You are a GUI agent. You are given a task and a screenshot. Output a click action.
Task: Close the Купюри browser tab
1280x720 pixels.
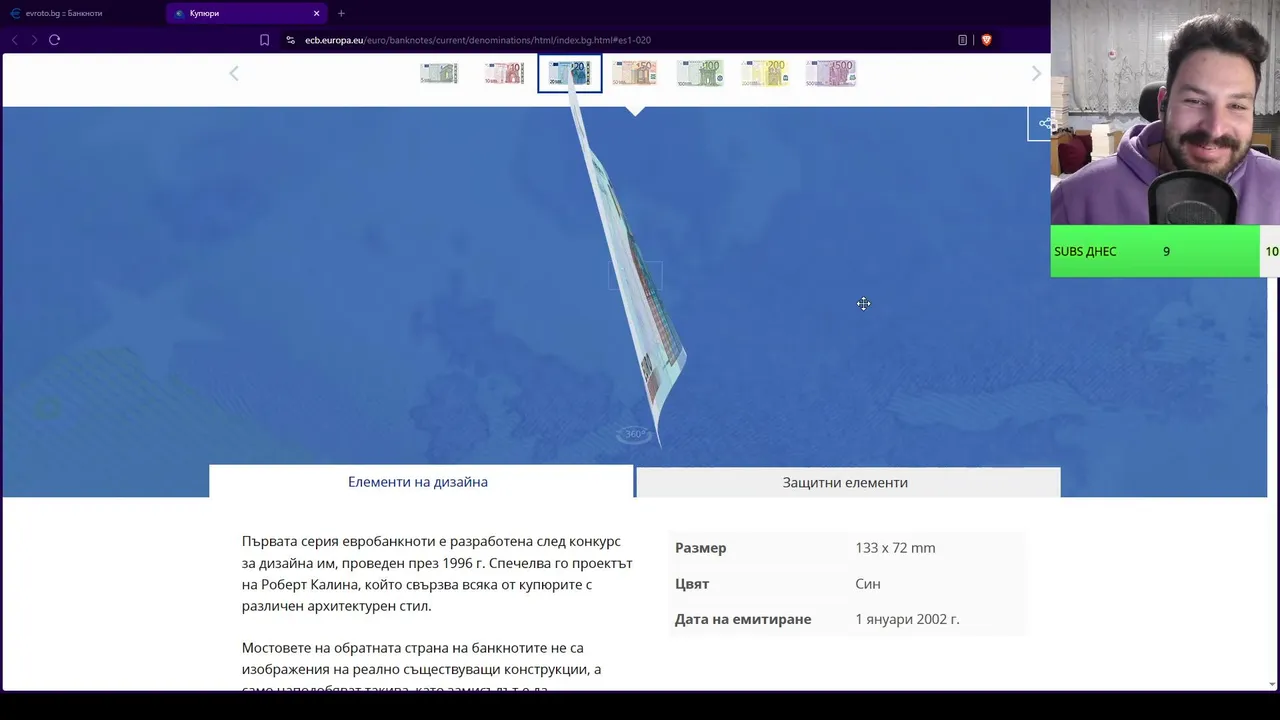(316, 13)
